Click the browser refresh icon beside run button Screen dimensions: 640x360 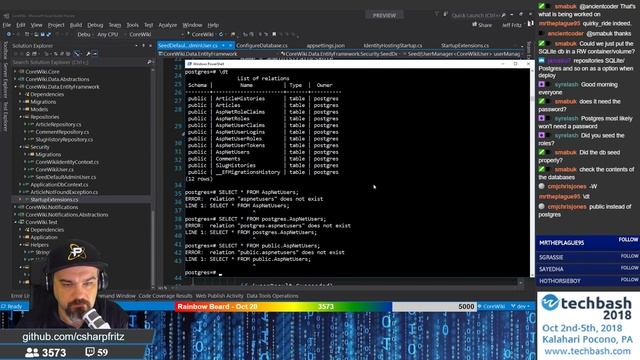pyautogui.click(x=221, y=34)
